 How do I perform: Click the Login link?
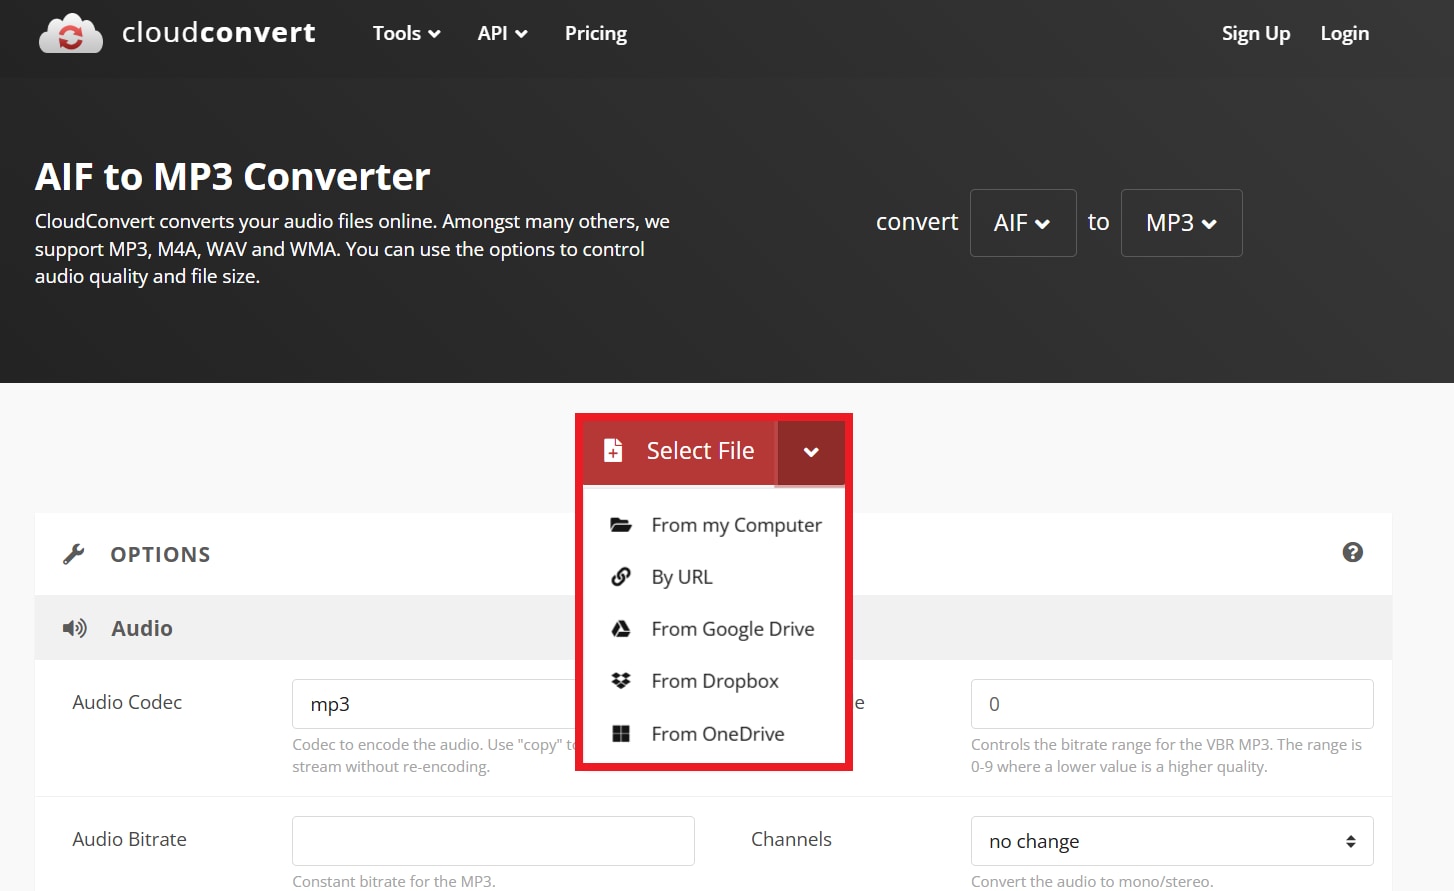click(x=1344, y=33)
